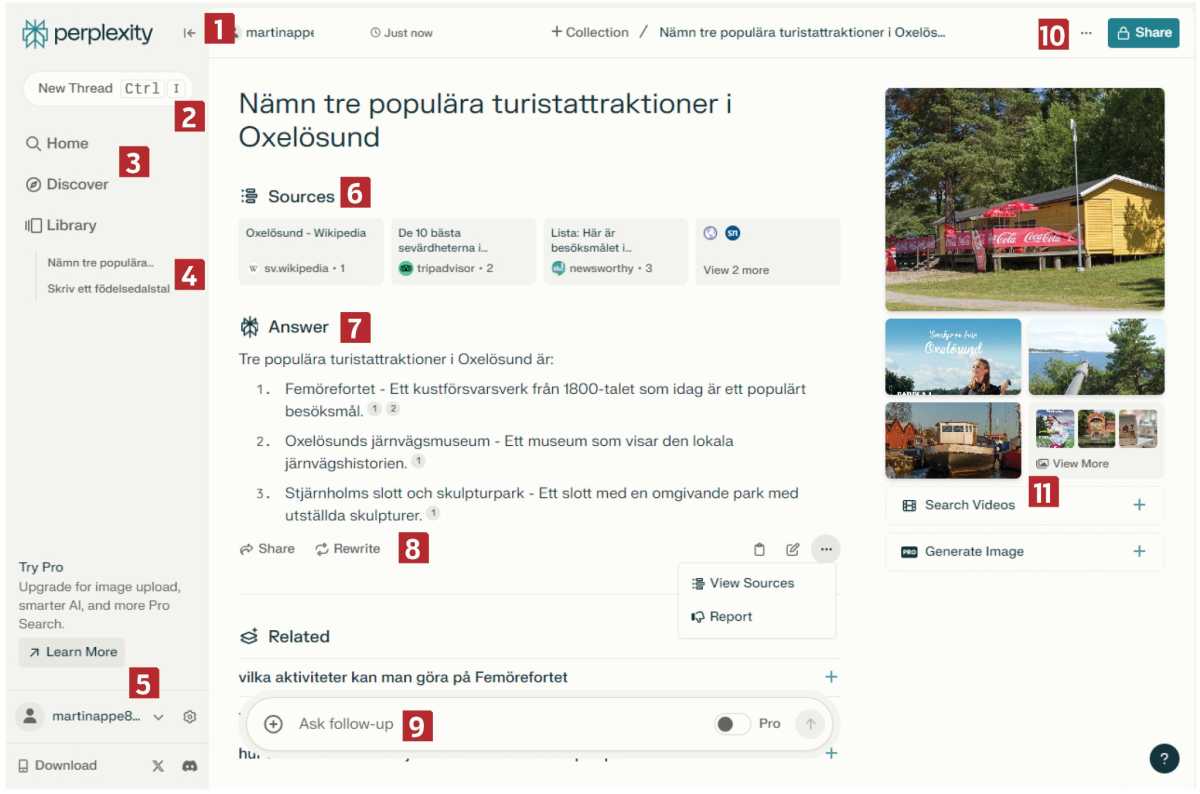Expand the Search Videos option
1200x794 pixels.
click(x=1138, y=505)
